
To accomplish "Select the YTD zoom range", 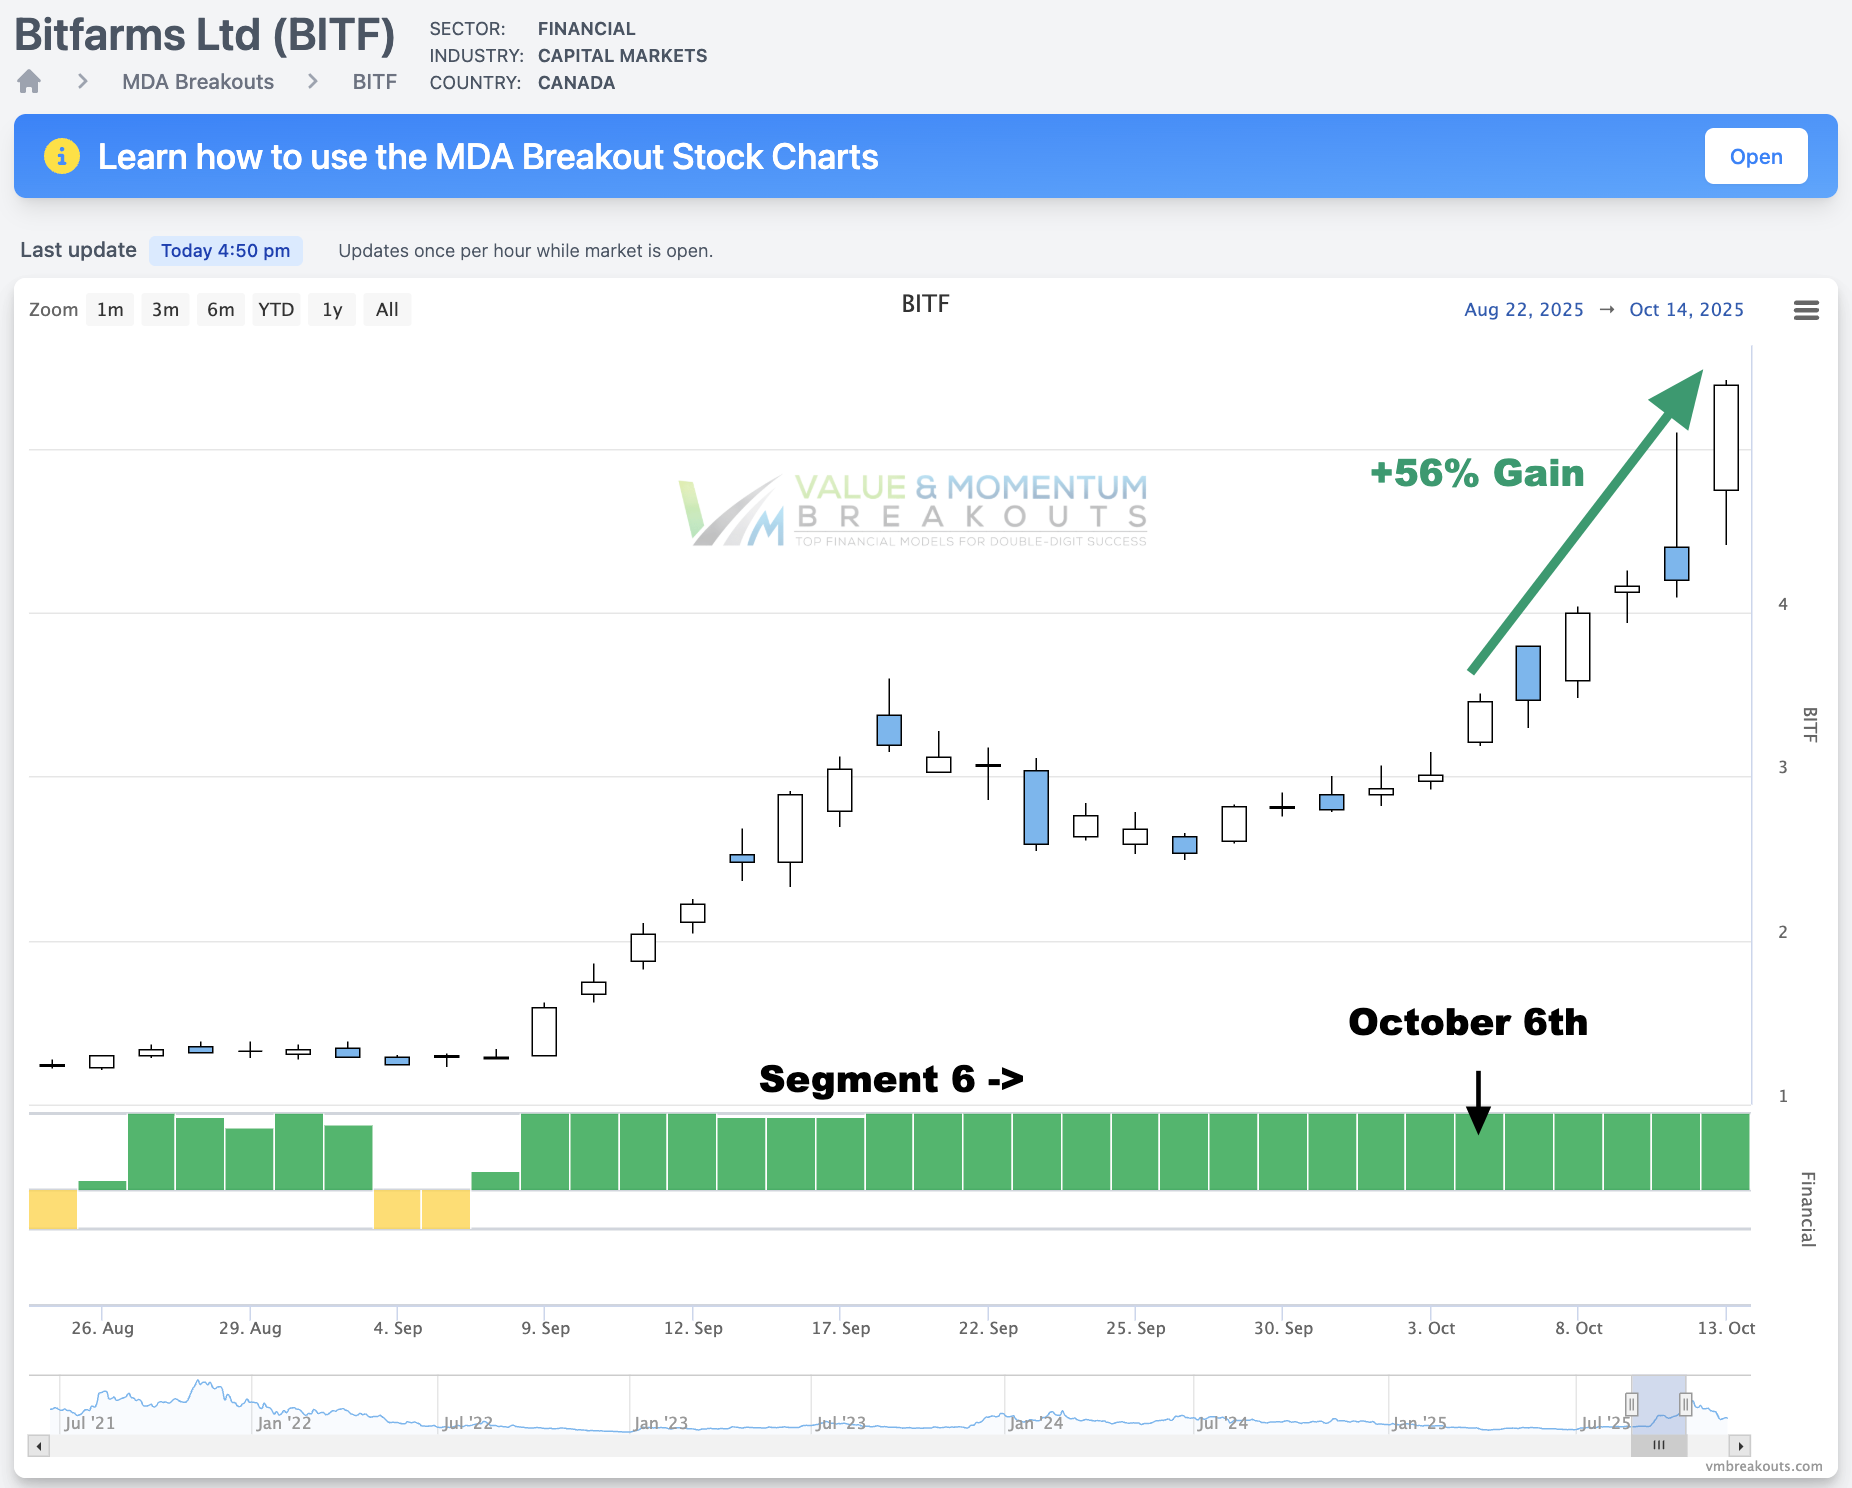I will tap(276, 309).
